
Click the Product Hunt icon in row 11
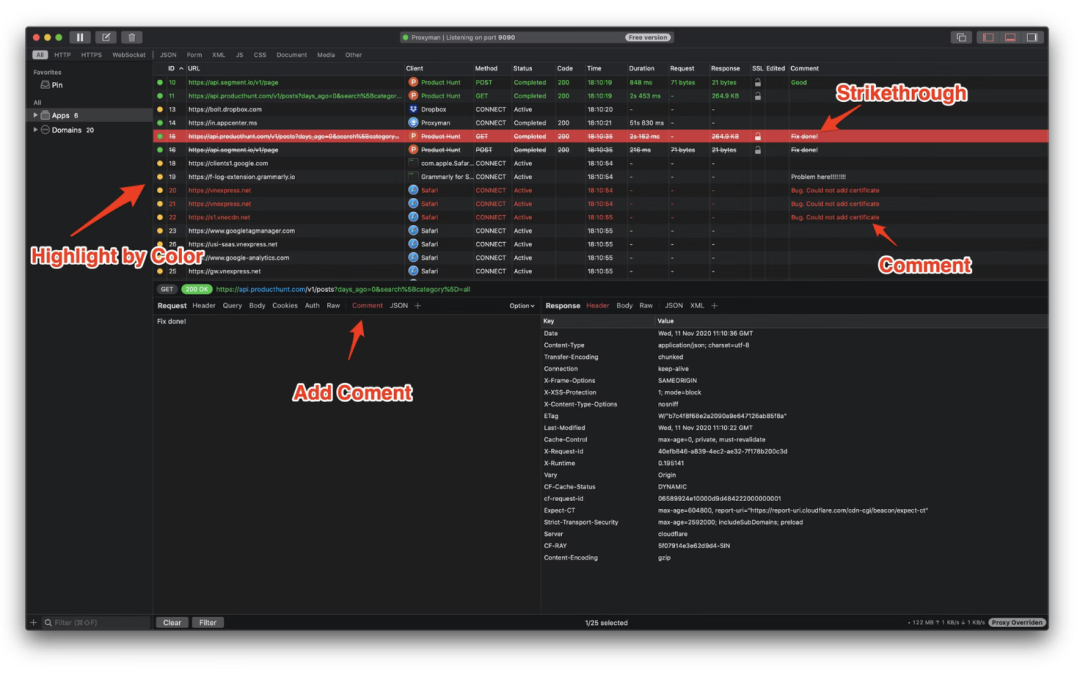413,96
